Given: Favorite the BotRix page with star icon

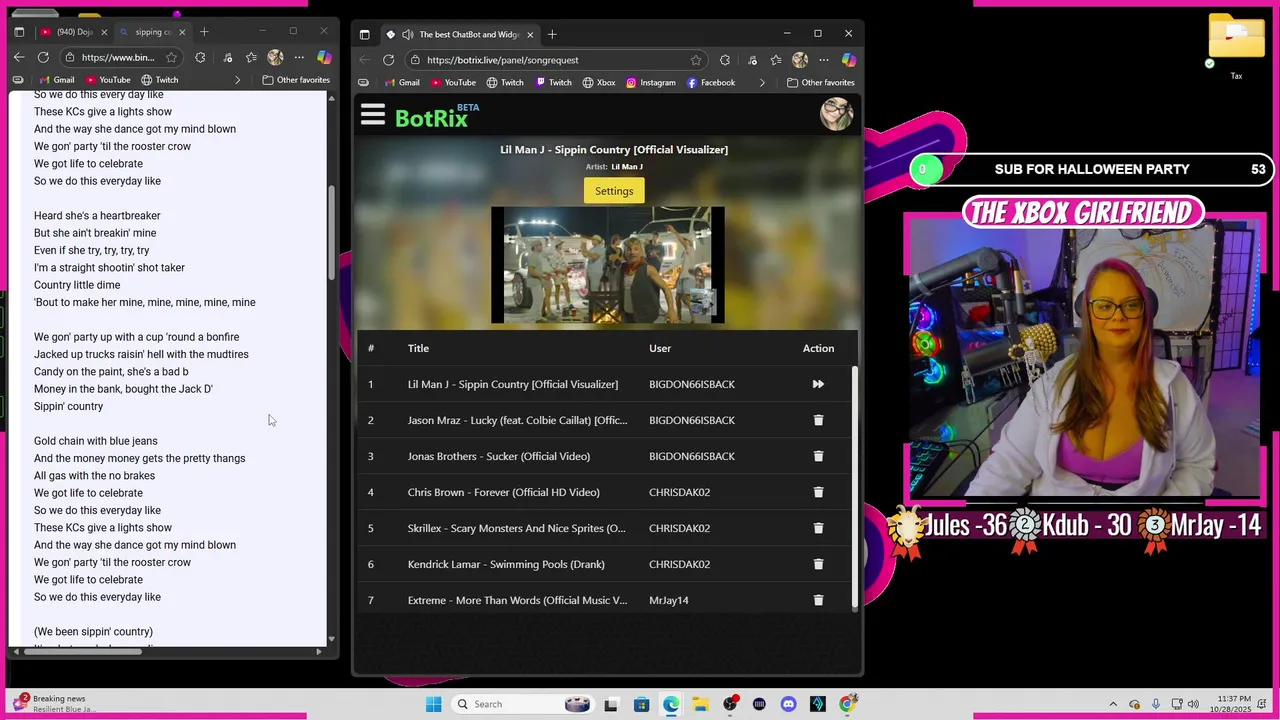Looking at the screenshot, I should click(696, 60).
